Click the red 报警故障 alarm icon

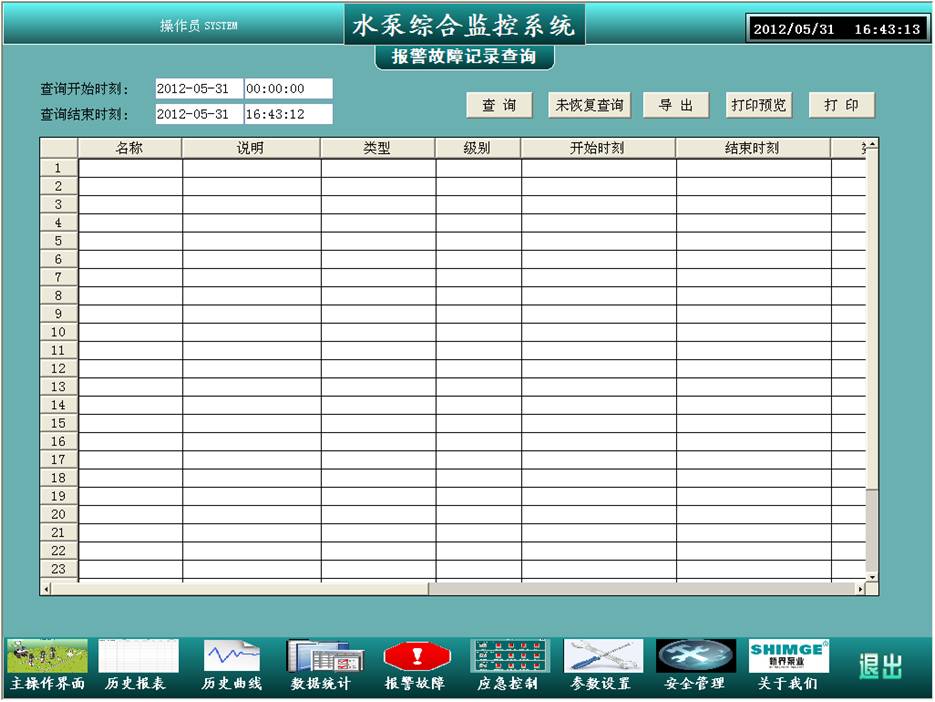coord(417,657)
